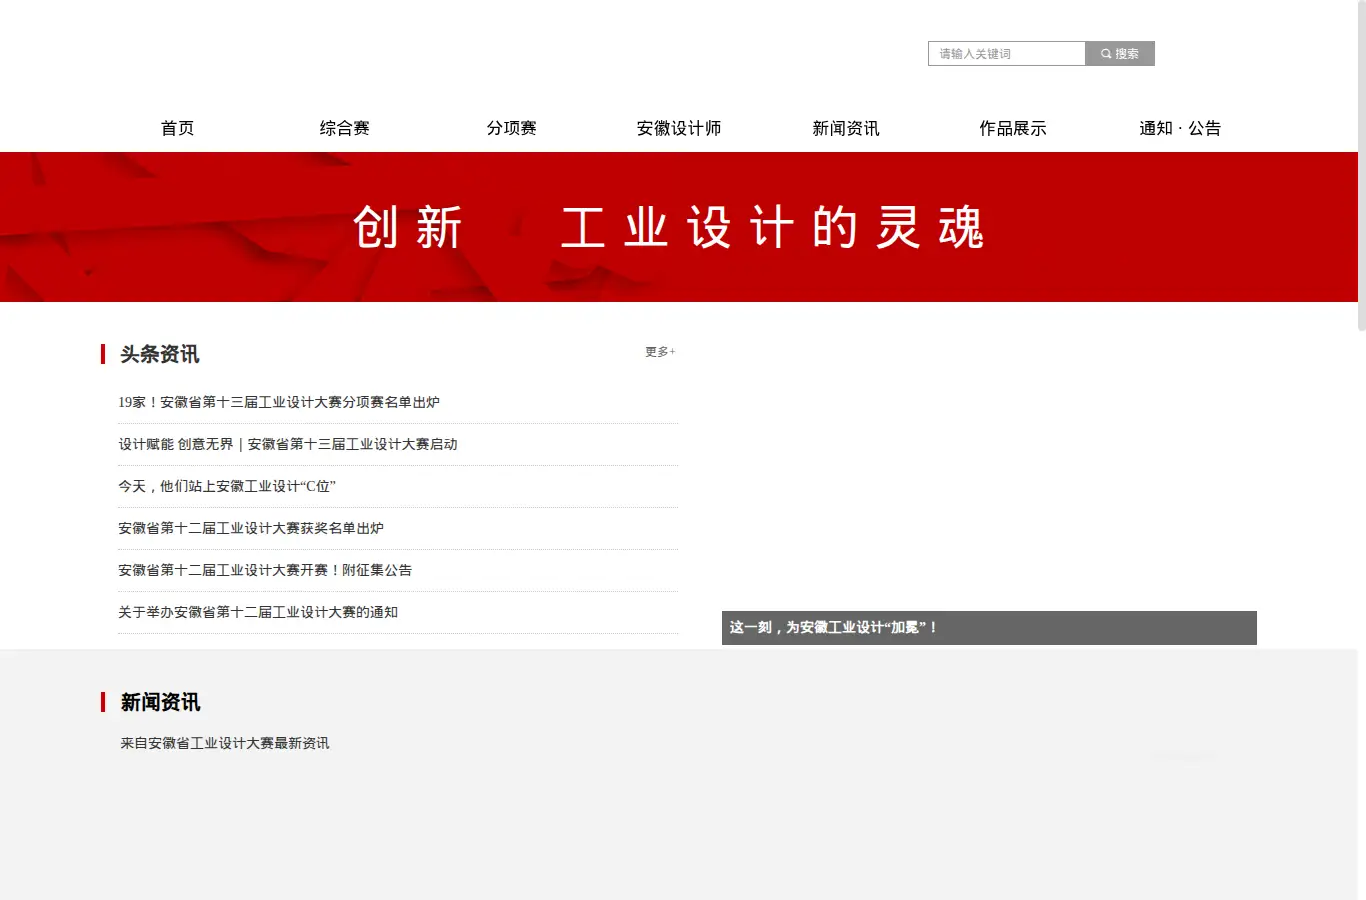Viewport: 1366px width, 900px height.
Task: Open the 作品展示 navigation item
Action: click(1013, 128)
